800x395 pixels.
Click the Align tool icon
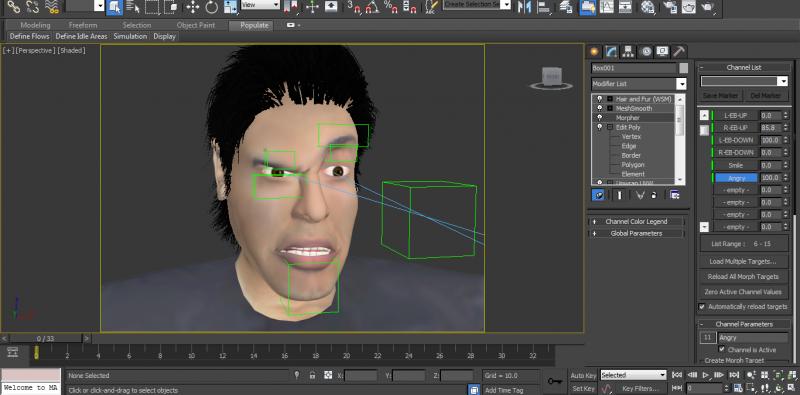[543, 7]
